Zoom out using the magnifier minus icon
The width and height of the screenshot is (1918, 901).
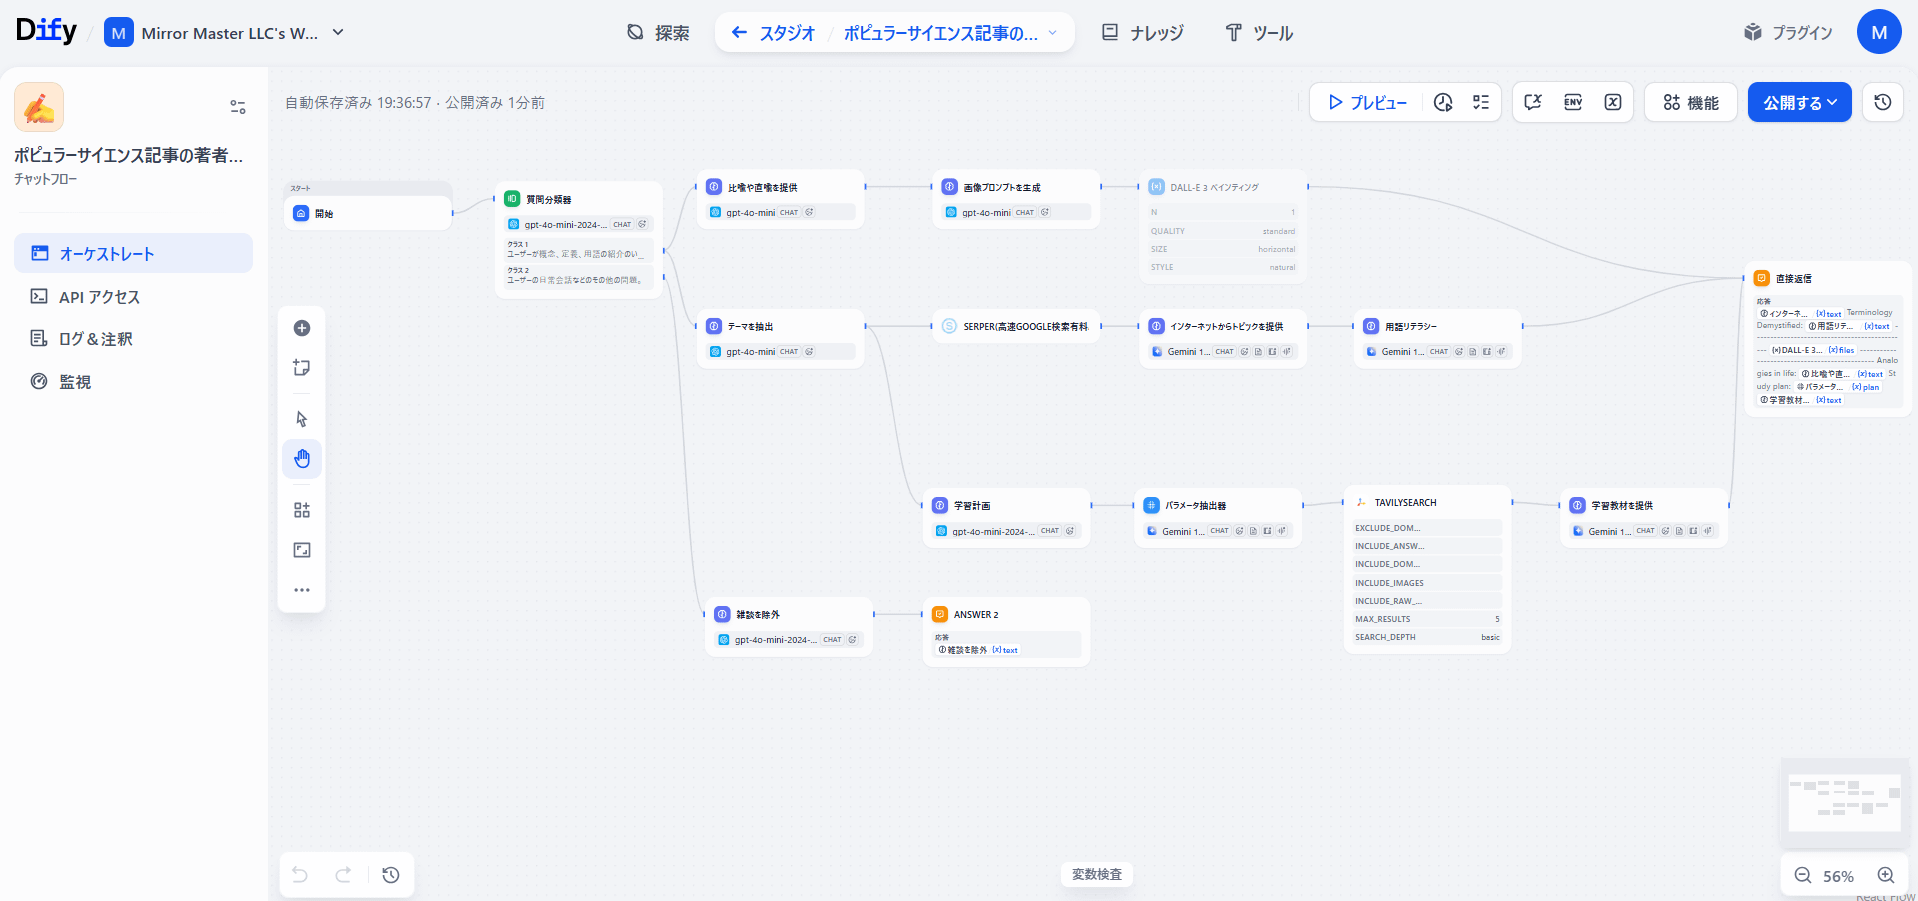coord(1803,875)
